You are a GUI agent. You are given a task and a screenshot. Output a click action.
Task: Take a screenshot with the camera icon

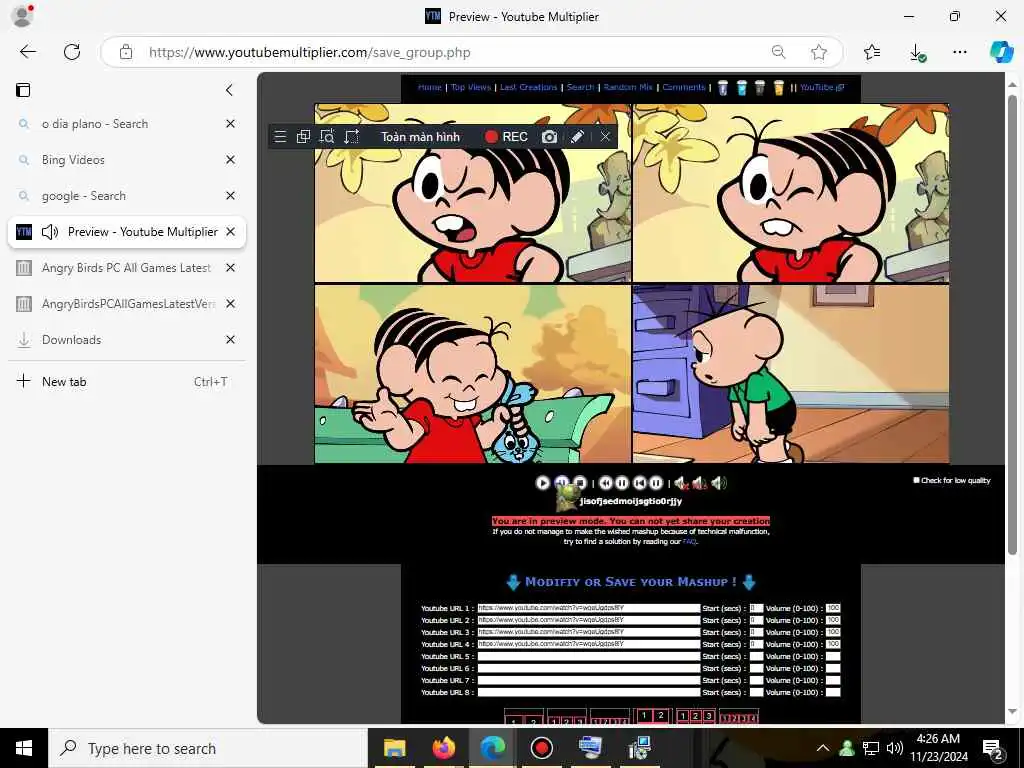(549, 136)
